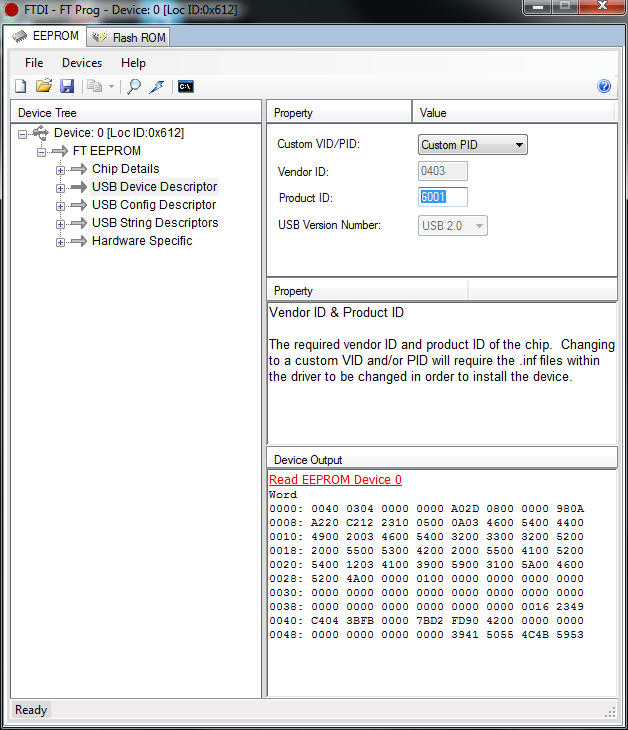Screen dimensions: 628x730
Task: Click the USB icon next to Device: 0
Action: click(41, 133)
